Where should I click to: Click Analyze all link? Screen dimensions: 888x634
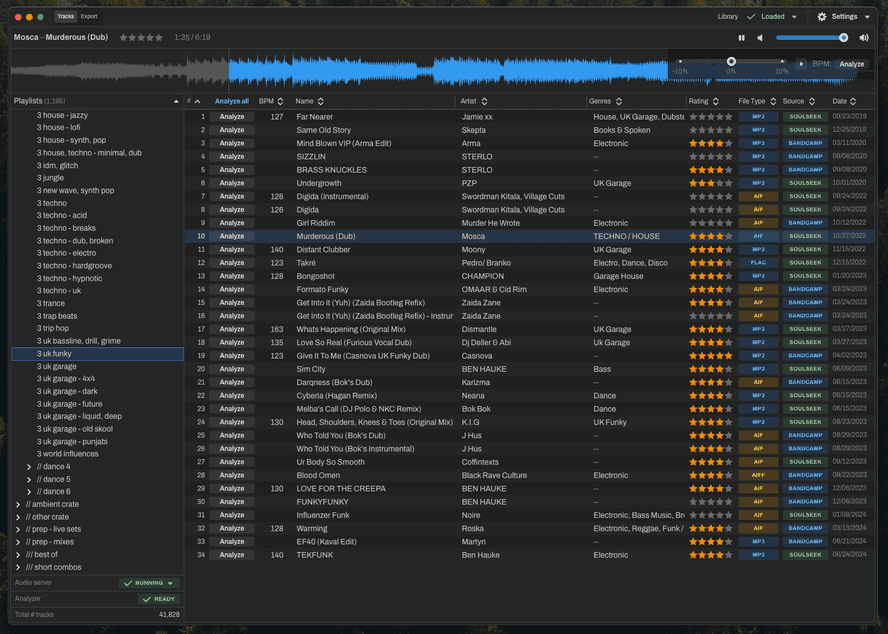(232, 101)
